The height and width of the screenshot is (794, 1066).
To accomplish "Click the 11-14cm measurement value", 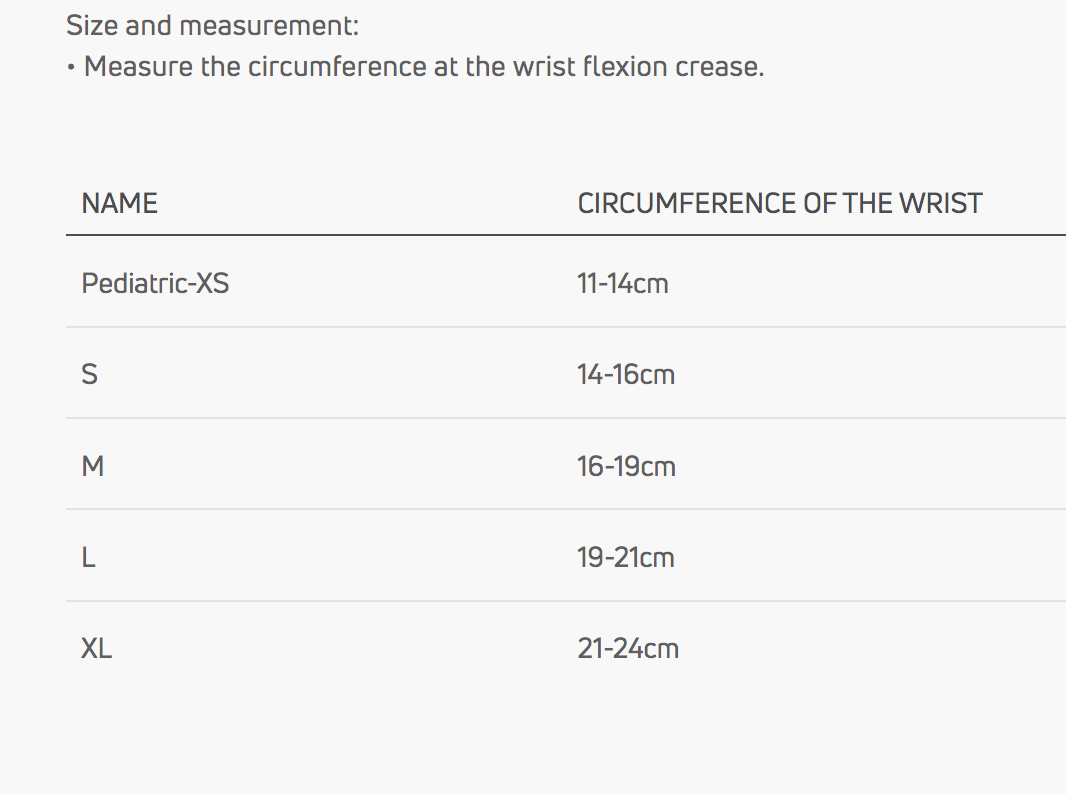I will [x=622, y=284].
